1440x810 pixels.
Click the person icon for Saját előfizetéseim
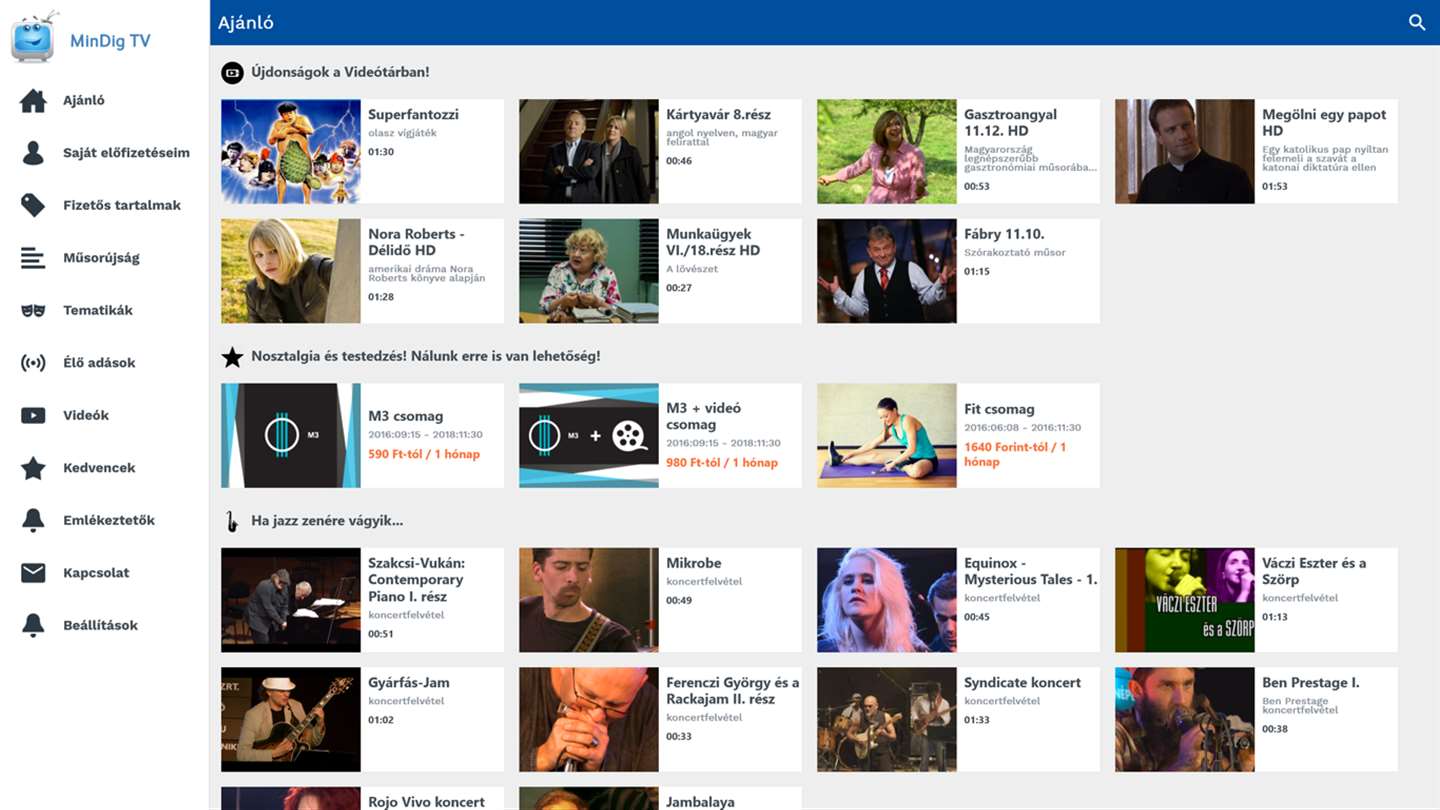point(33,153)
